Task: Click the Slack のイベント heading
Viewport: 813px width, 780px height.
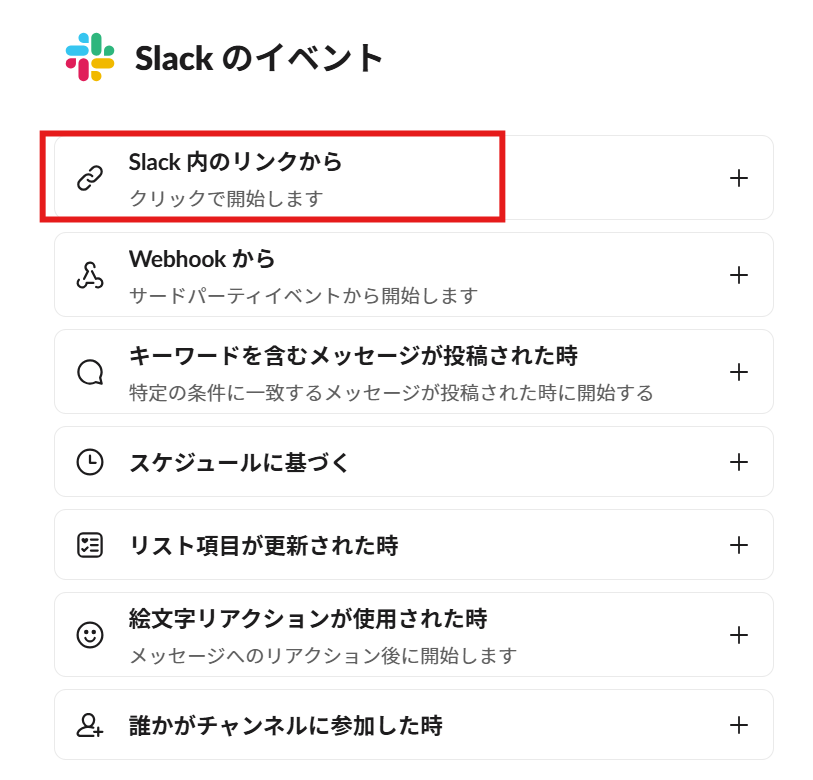Action: click(x=259, y=58)
